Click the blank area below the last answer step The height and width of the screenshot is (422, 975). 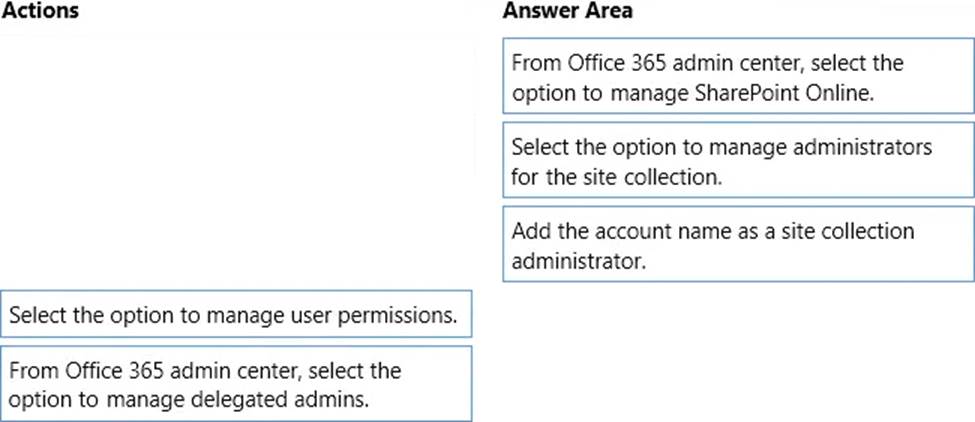tap(738, 350)
